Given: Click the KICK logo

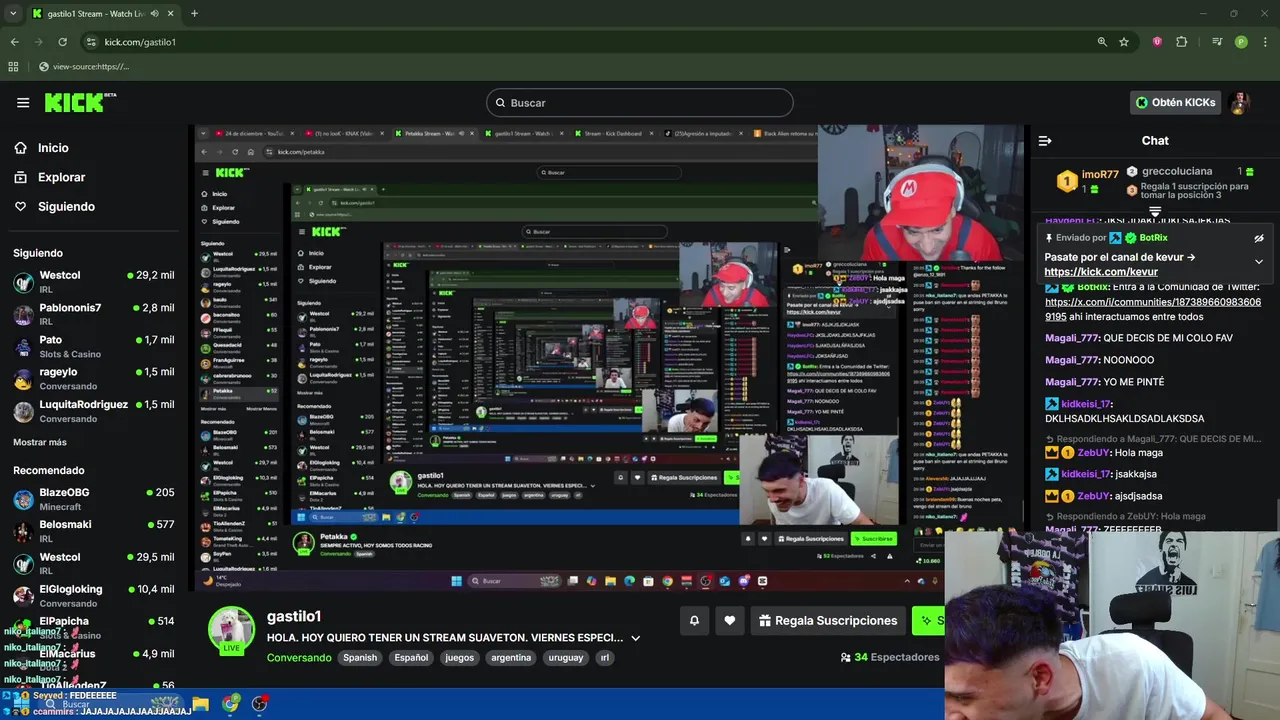Looking at the screenshot, I should tap(80, 102).
